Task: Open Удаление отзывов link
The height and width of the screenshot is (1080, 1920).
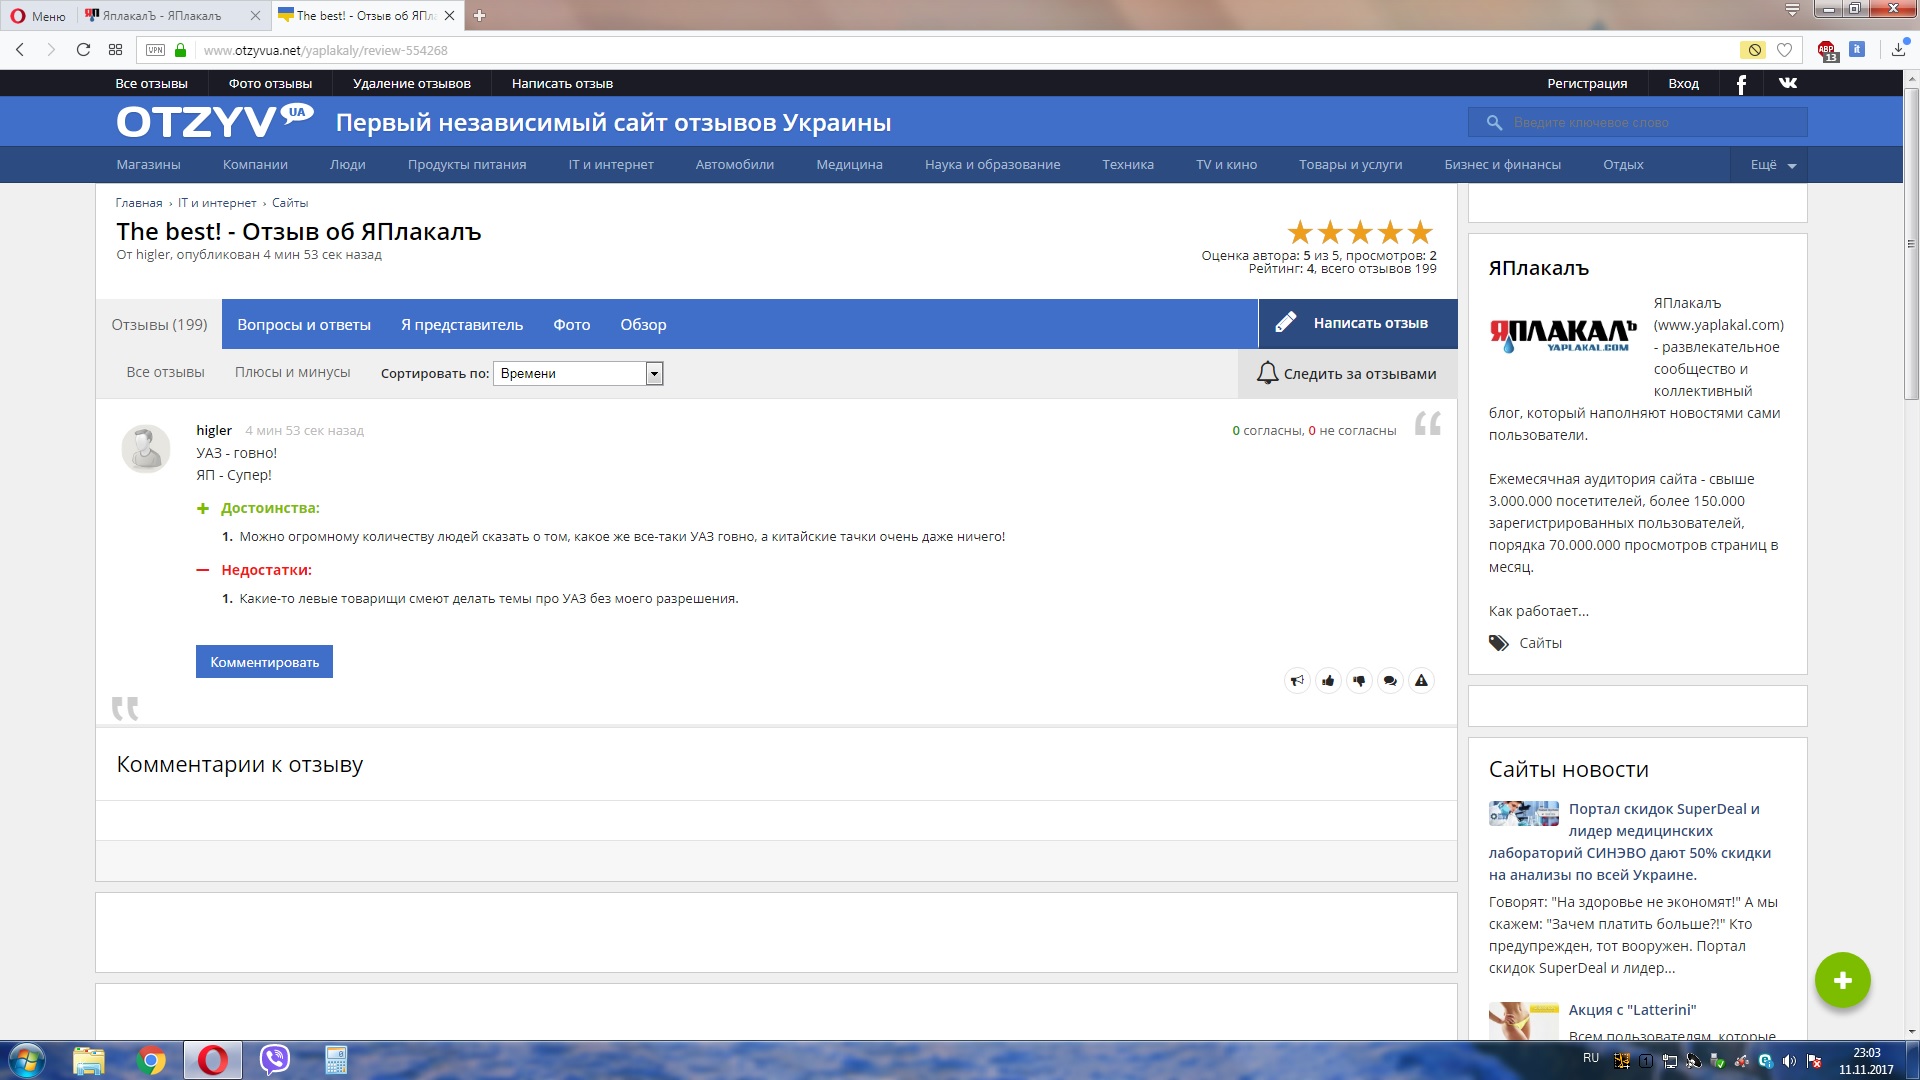Action: [x=412, y=84]
